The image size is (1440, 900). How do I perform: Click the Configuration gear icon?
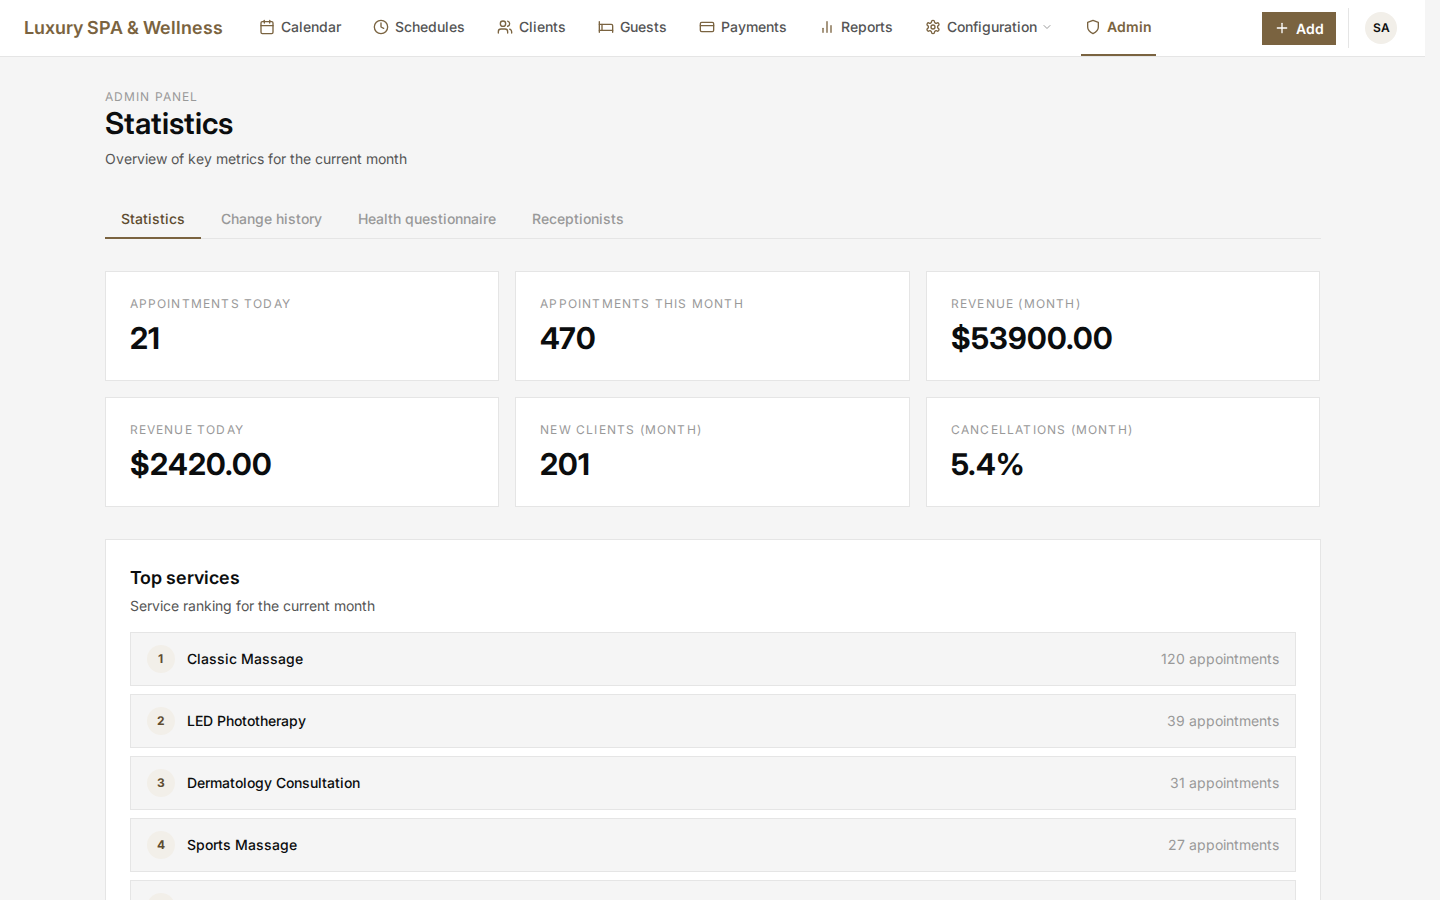930,27
